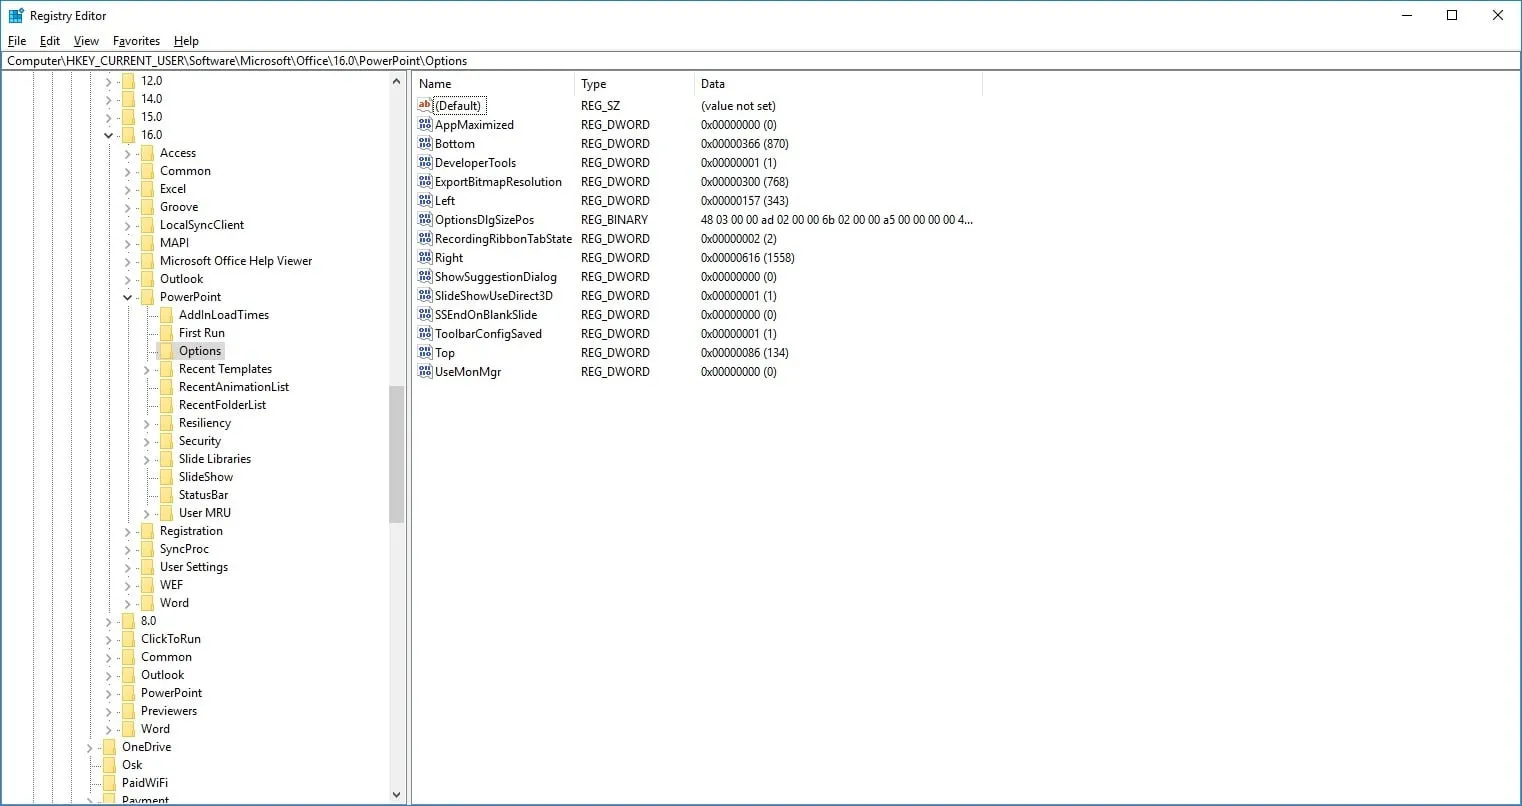Image resolution: width=1522 pixels, height=806 pixels.
Task: Collapse the 16.0 version key
Action: (x=109, y=135)
